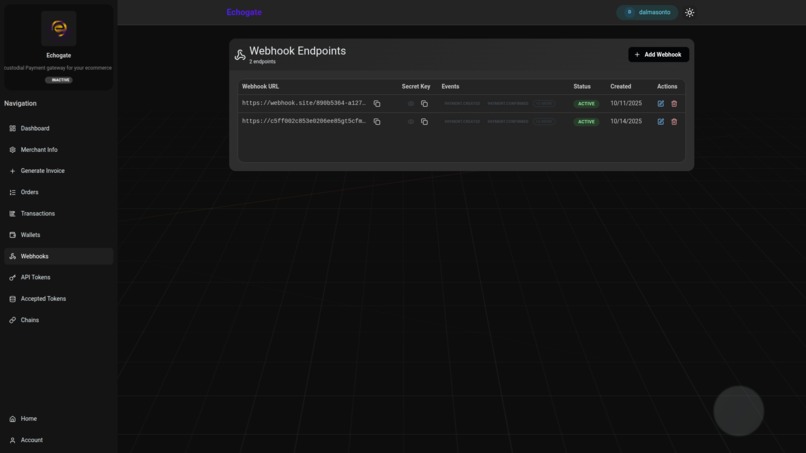Click the Echogate header title link
806x453 pixels.
click(244, 12)
